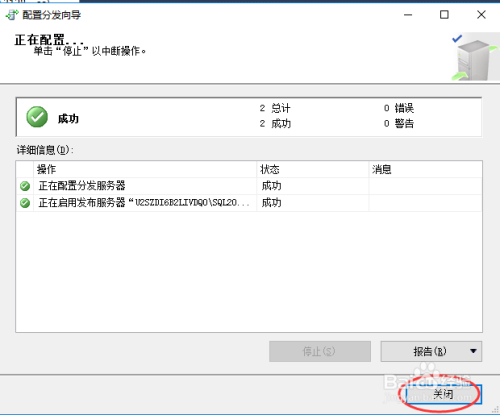Select the row 正在启用发布服务器
The width and height of the screenshot is (500, 415).
(249, 202)
